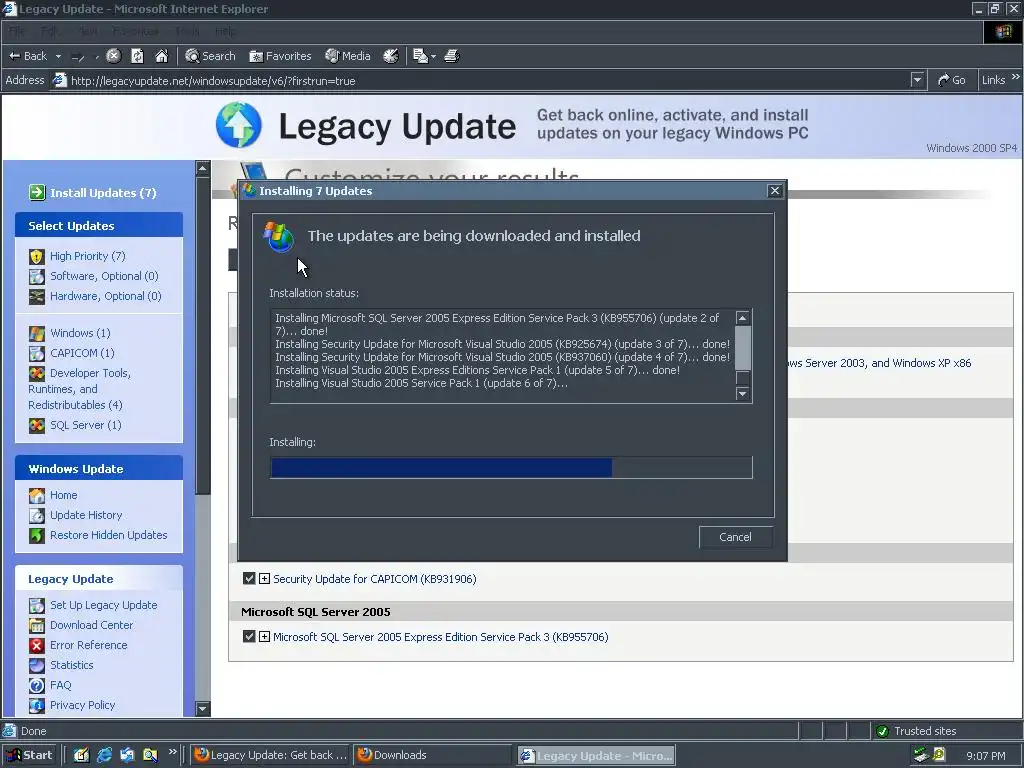Click the High Priority shield icon
The height and width of the screenshot is (768, 1024).
[x=37, y=257]
